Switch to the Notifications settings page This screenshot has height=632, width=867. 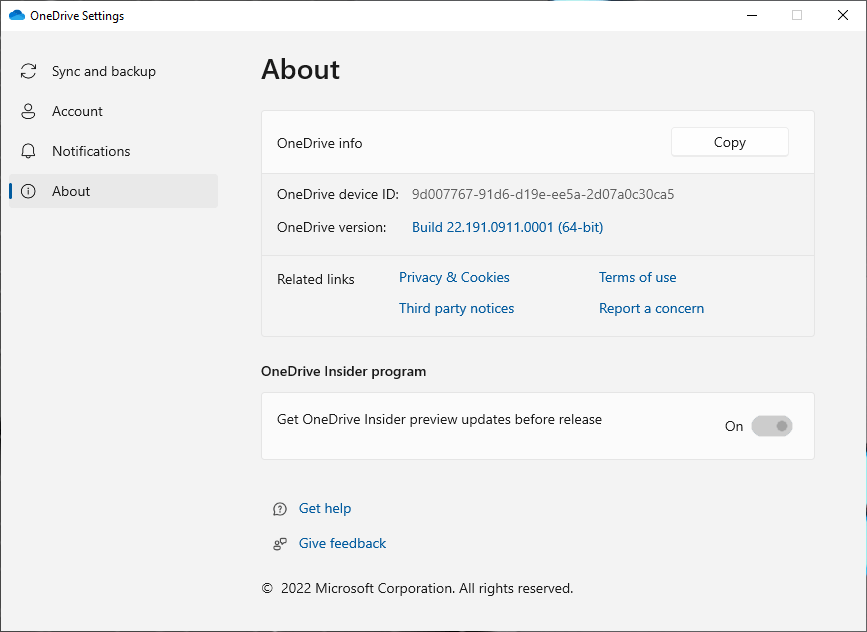tap(90, 151)
